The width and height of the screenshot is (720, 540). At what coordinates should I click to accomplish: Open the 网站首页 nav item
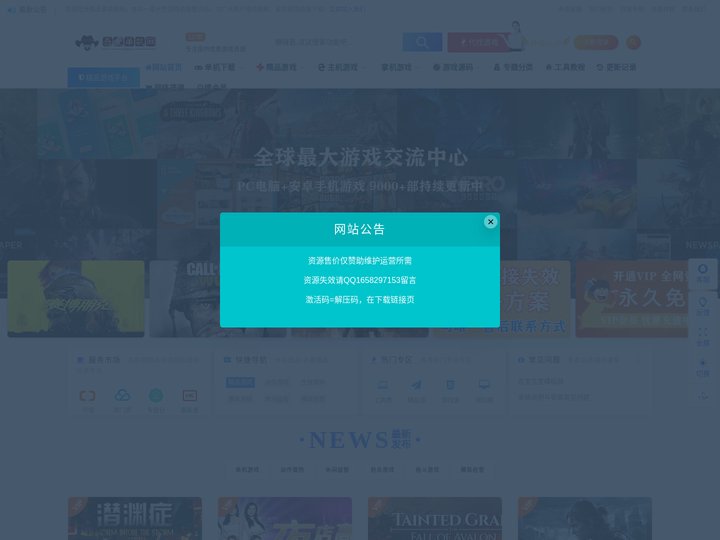click(164, 68)
